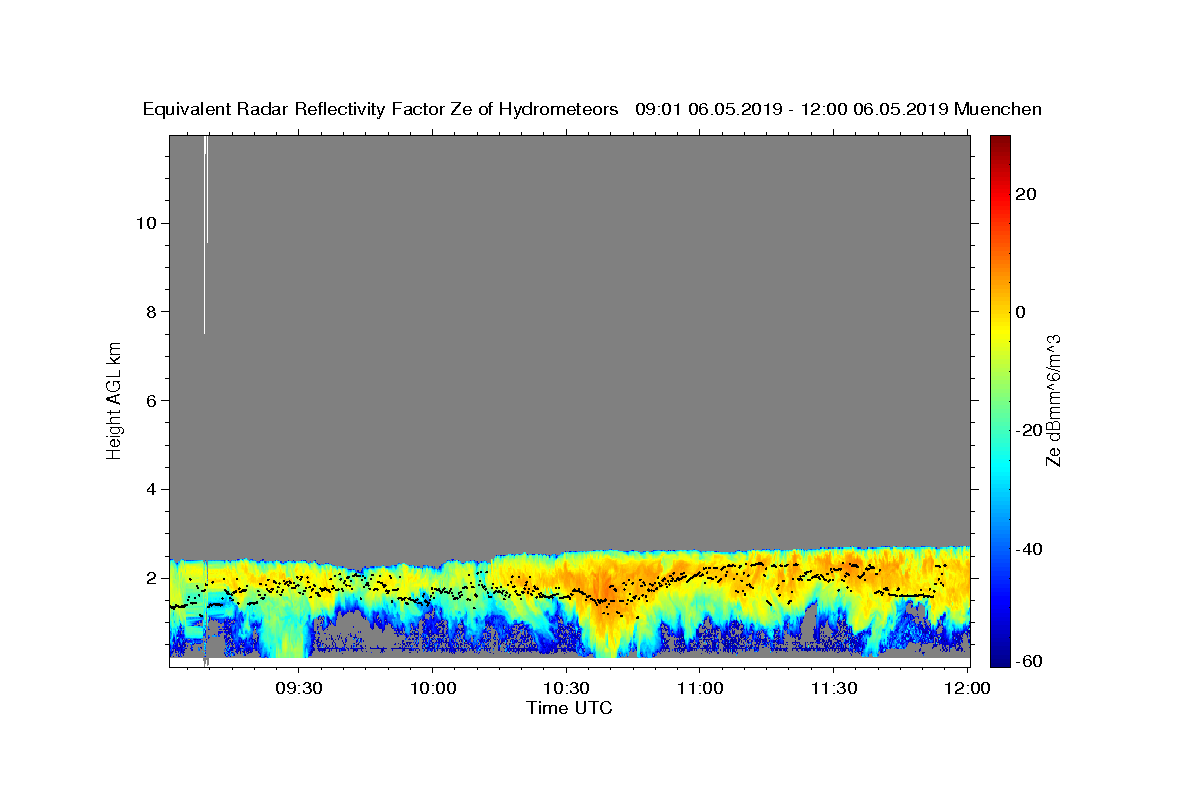Click the '11:00' time tick label
This screenshot has height=800, width=1200.
pyautogui.click(x=700, y=689)
